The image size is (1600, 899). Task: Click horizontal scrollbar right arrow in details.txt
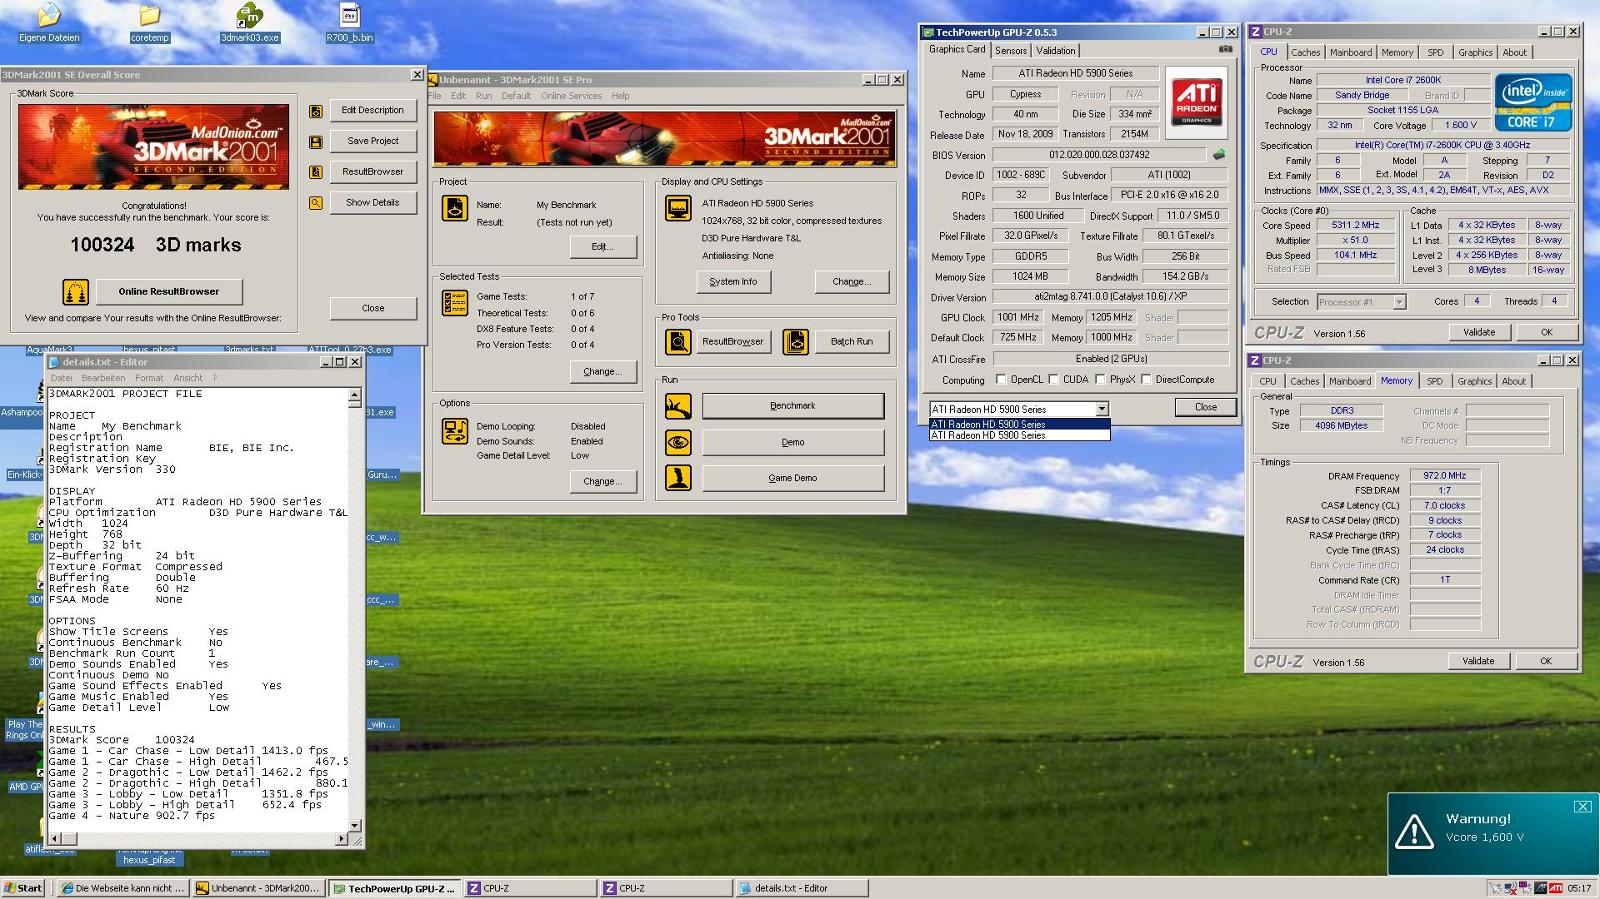(x=342, y=838)
